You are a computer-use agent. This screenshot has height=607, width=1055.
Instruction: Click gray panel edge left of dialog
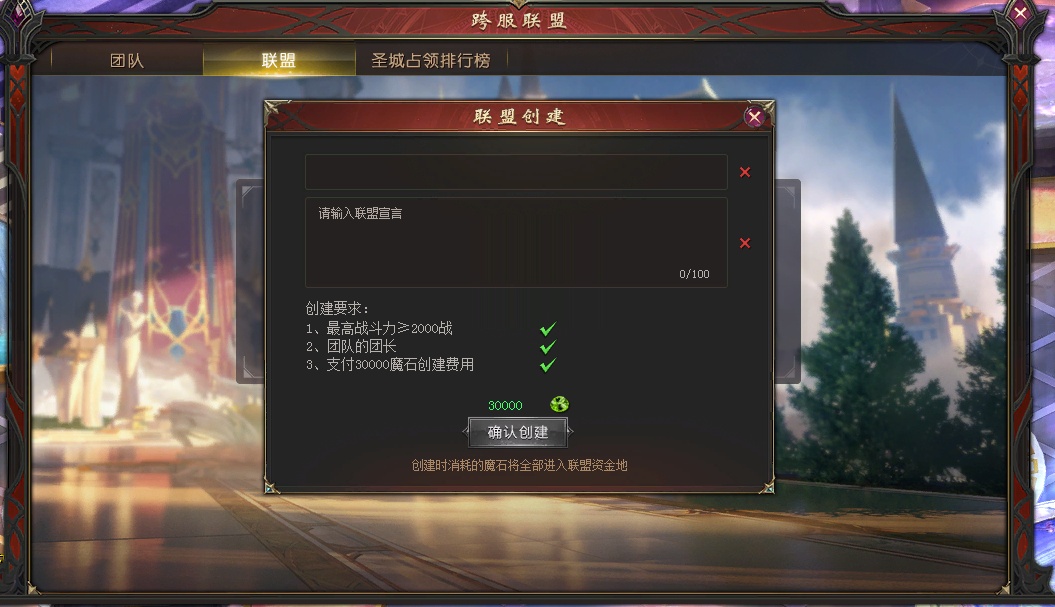tap(250, 281)
